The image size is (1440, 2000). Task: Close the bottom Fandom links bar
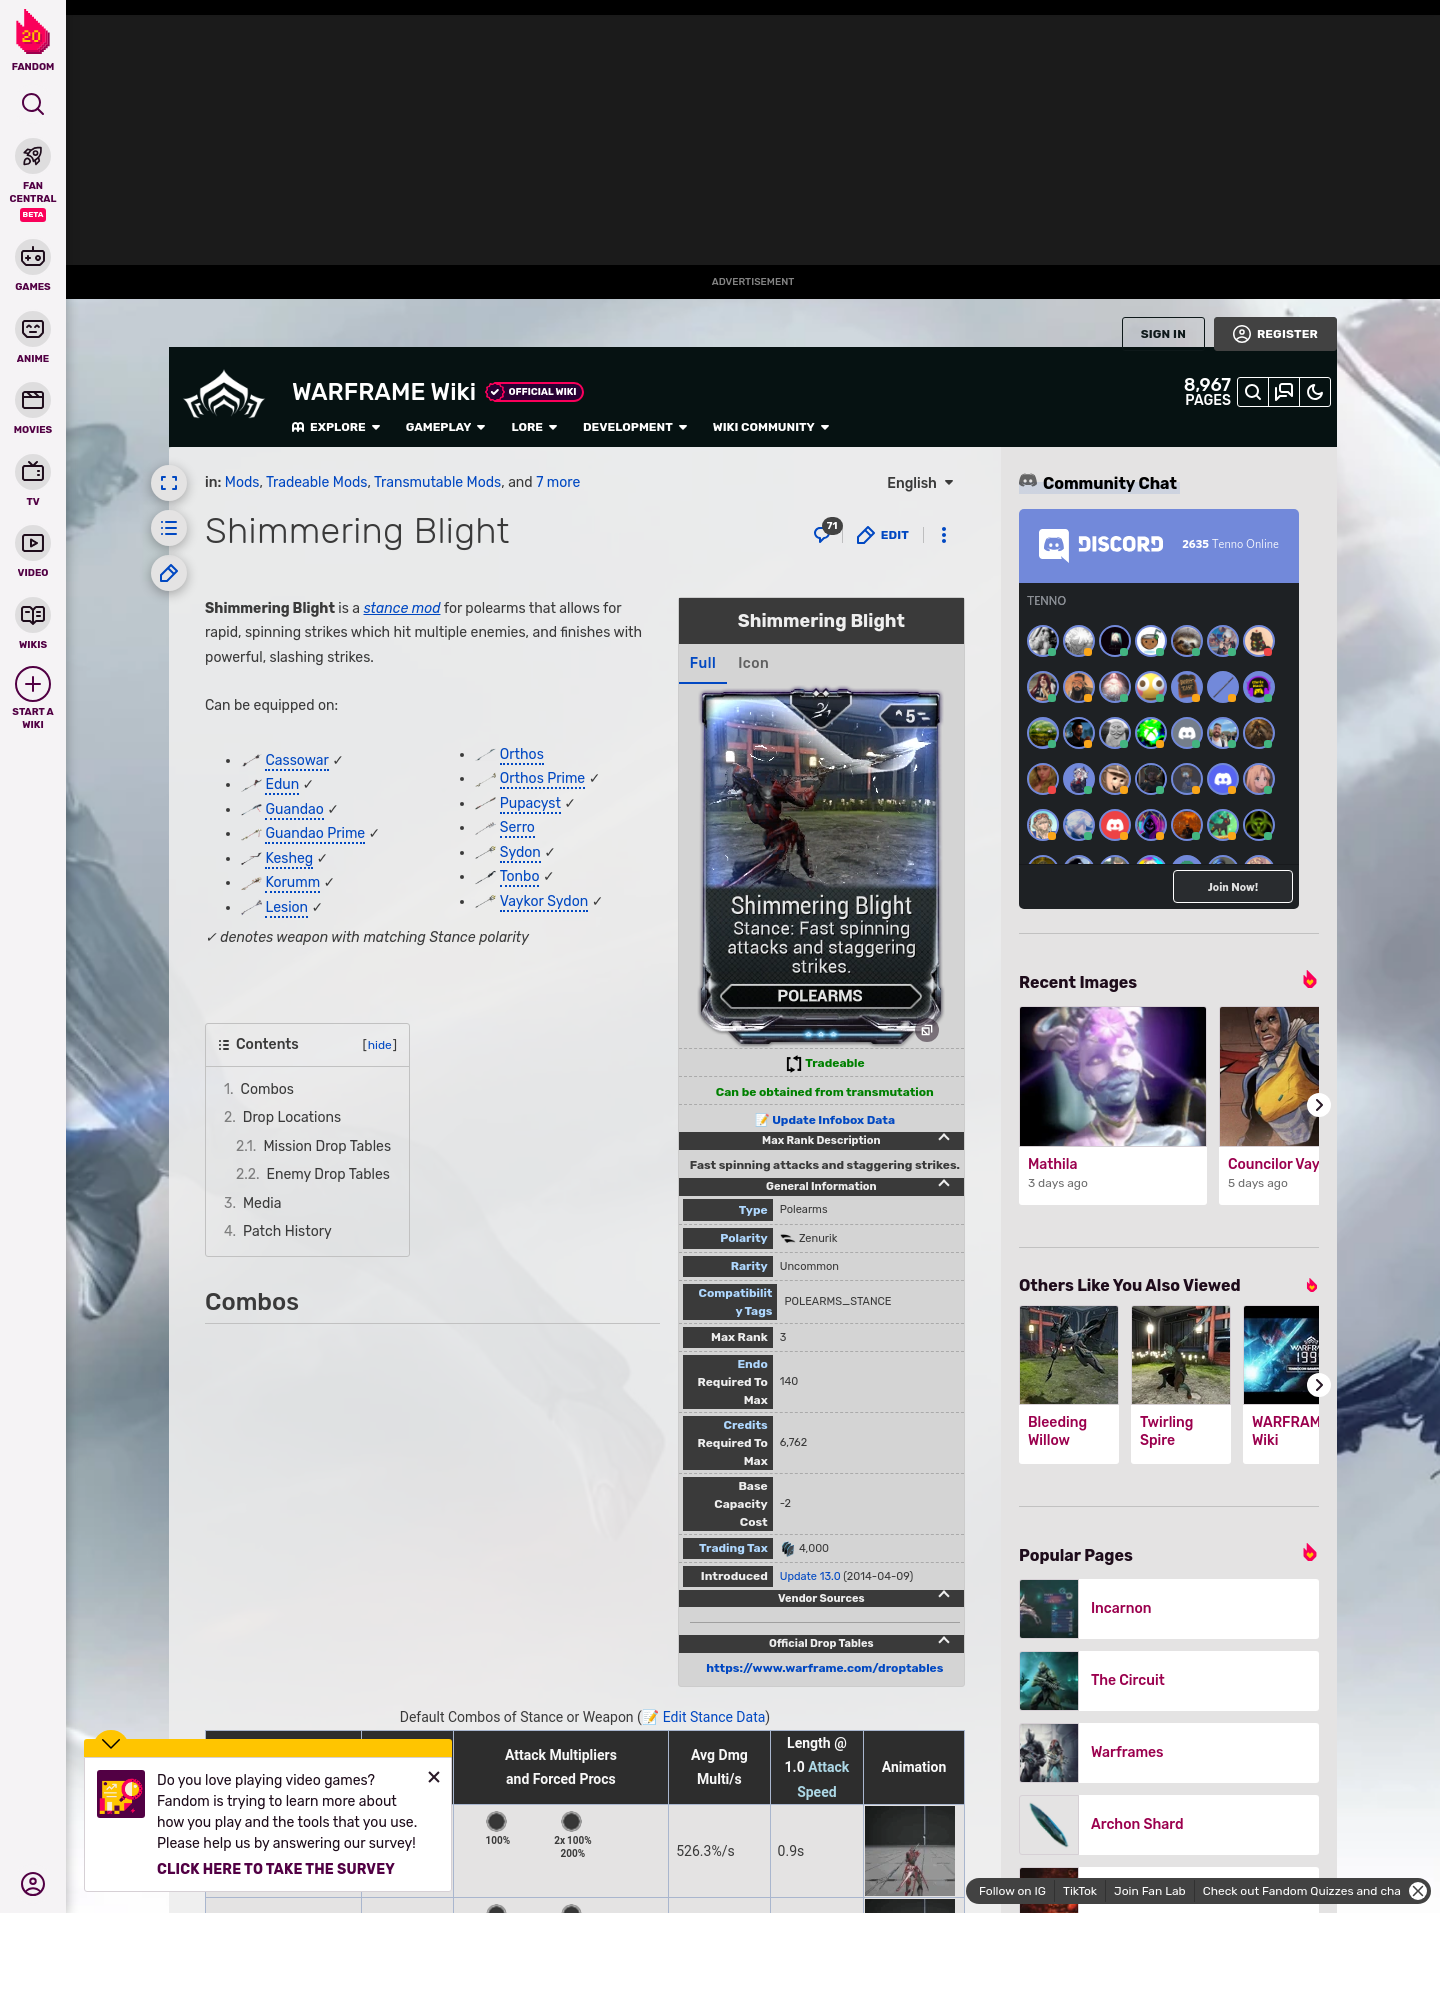[x=1418, y=1891]
